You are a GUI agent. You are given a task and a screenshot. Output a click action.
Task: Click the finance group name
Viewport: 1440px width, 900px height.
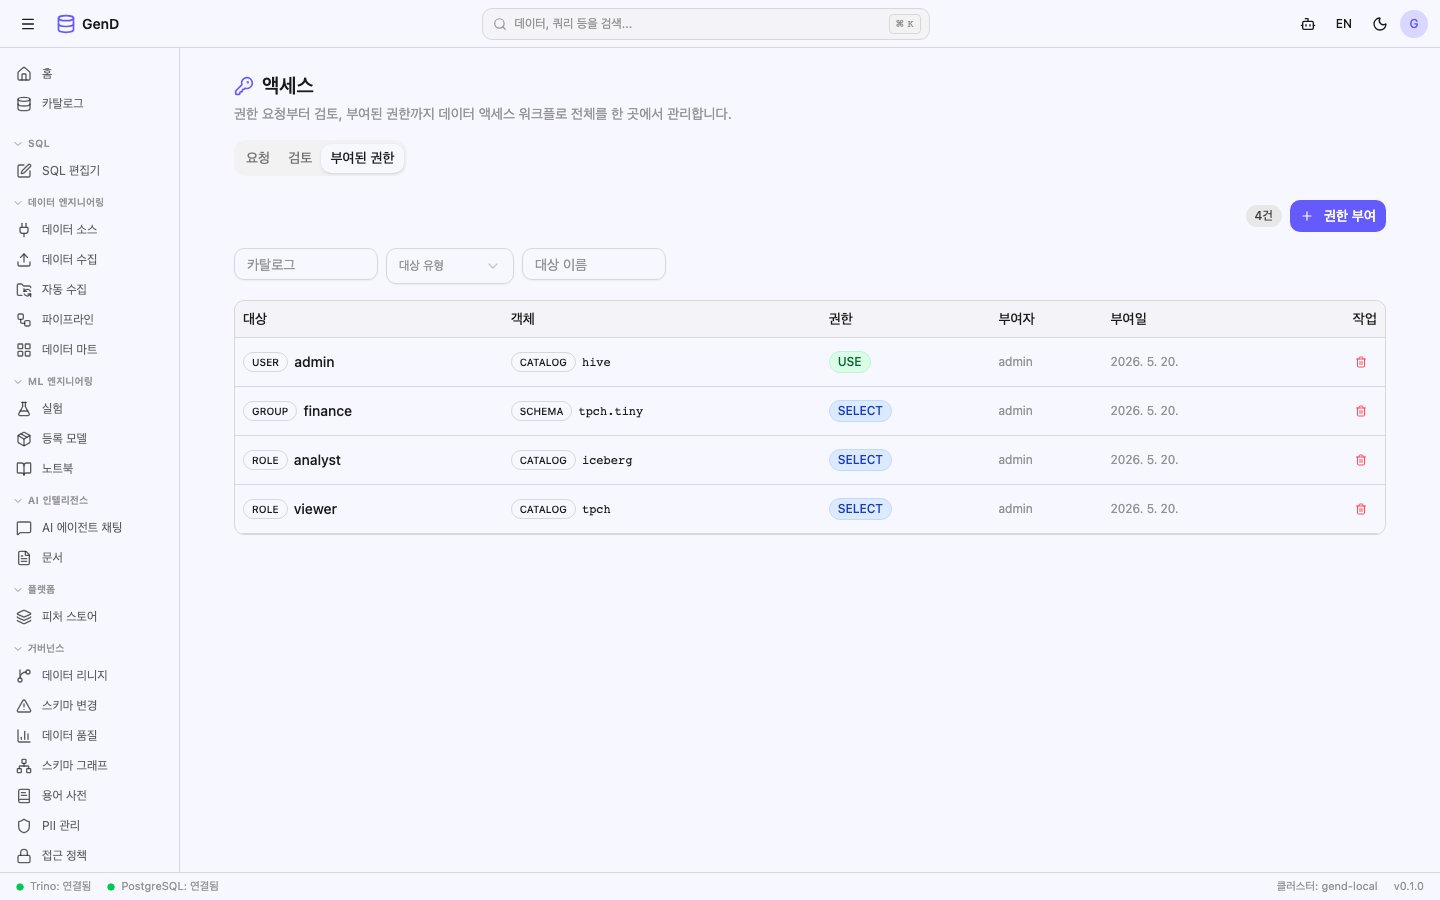coord(328,411)
